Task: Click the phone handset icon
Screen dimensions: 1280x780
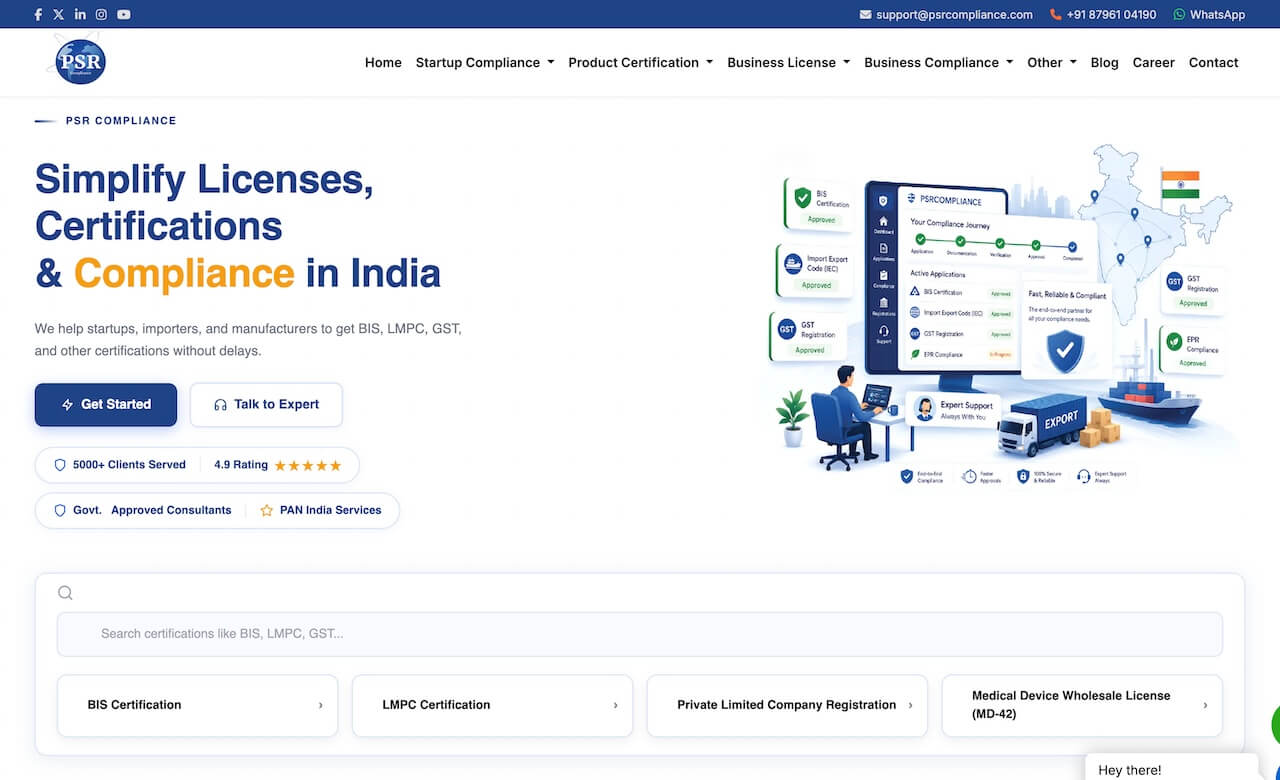Action: [1056, 15]
